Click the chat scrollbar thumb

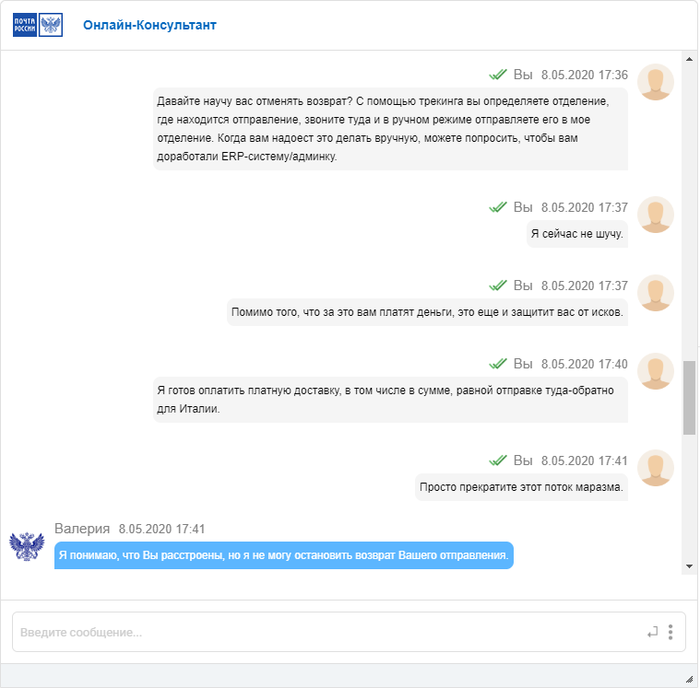coord(689,397)
